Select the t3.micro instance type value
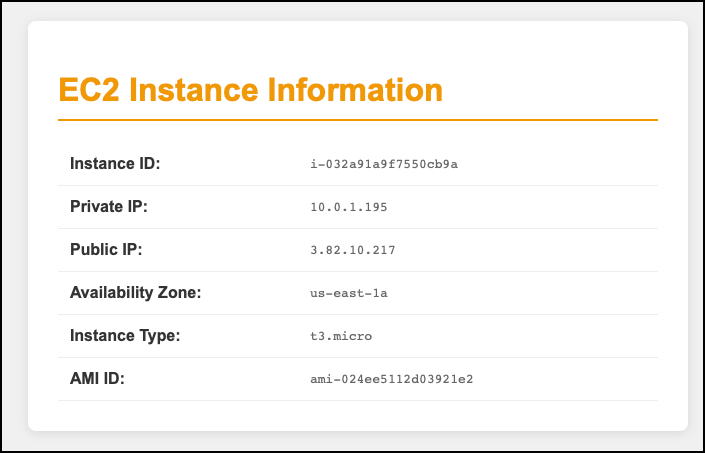This screenshot has width=705, height=453. [341, 336]
